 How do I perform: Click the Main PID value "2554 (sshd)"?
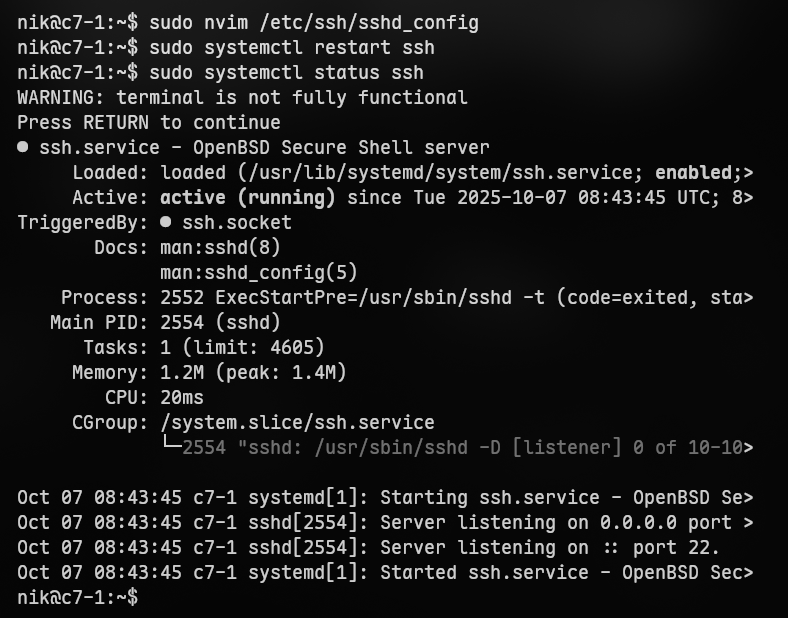[x=220, y=322]
